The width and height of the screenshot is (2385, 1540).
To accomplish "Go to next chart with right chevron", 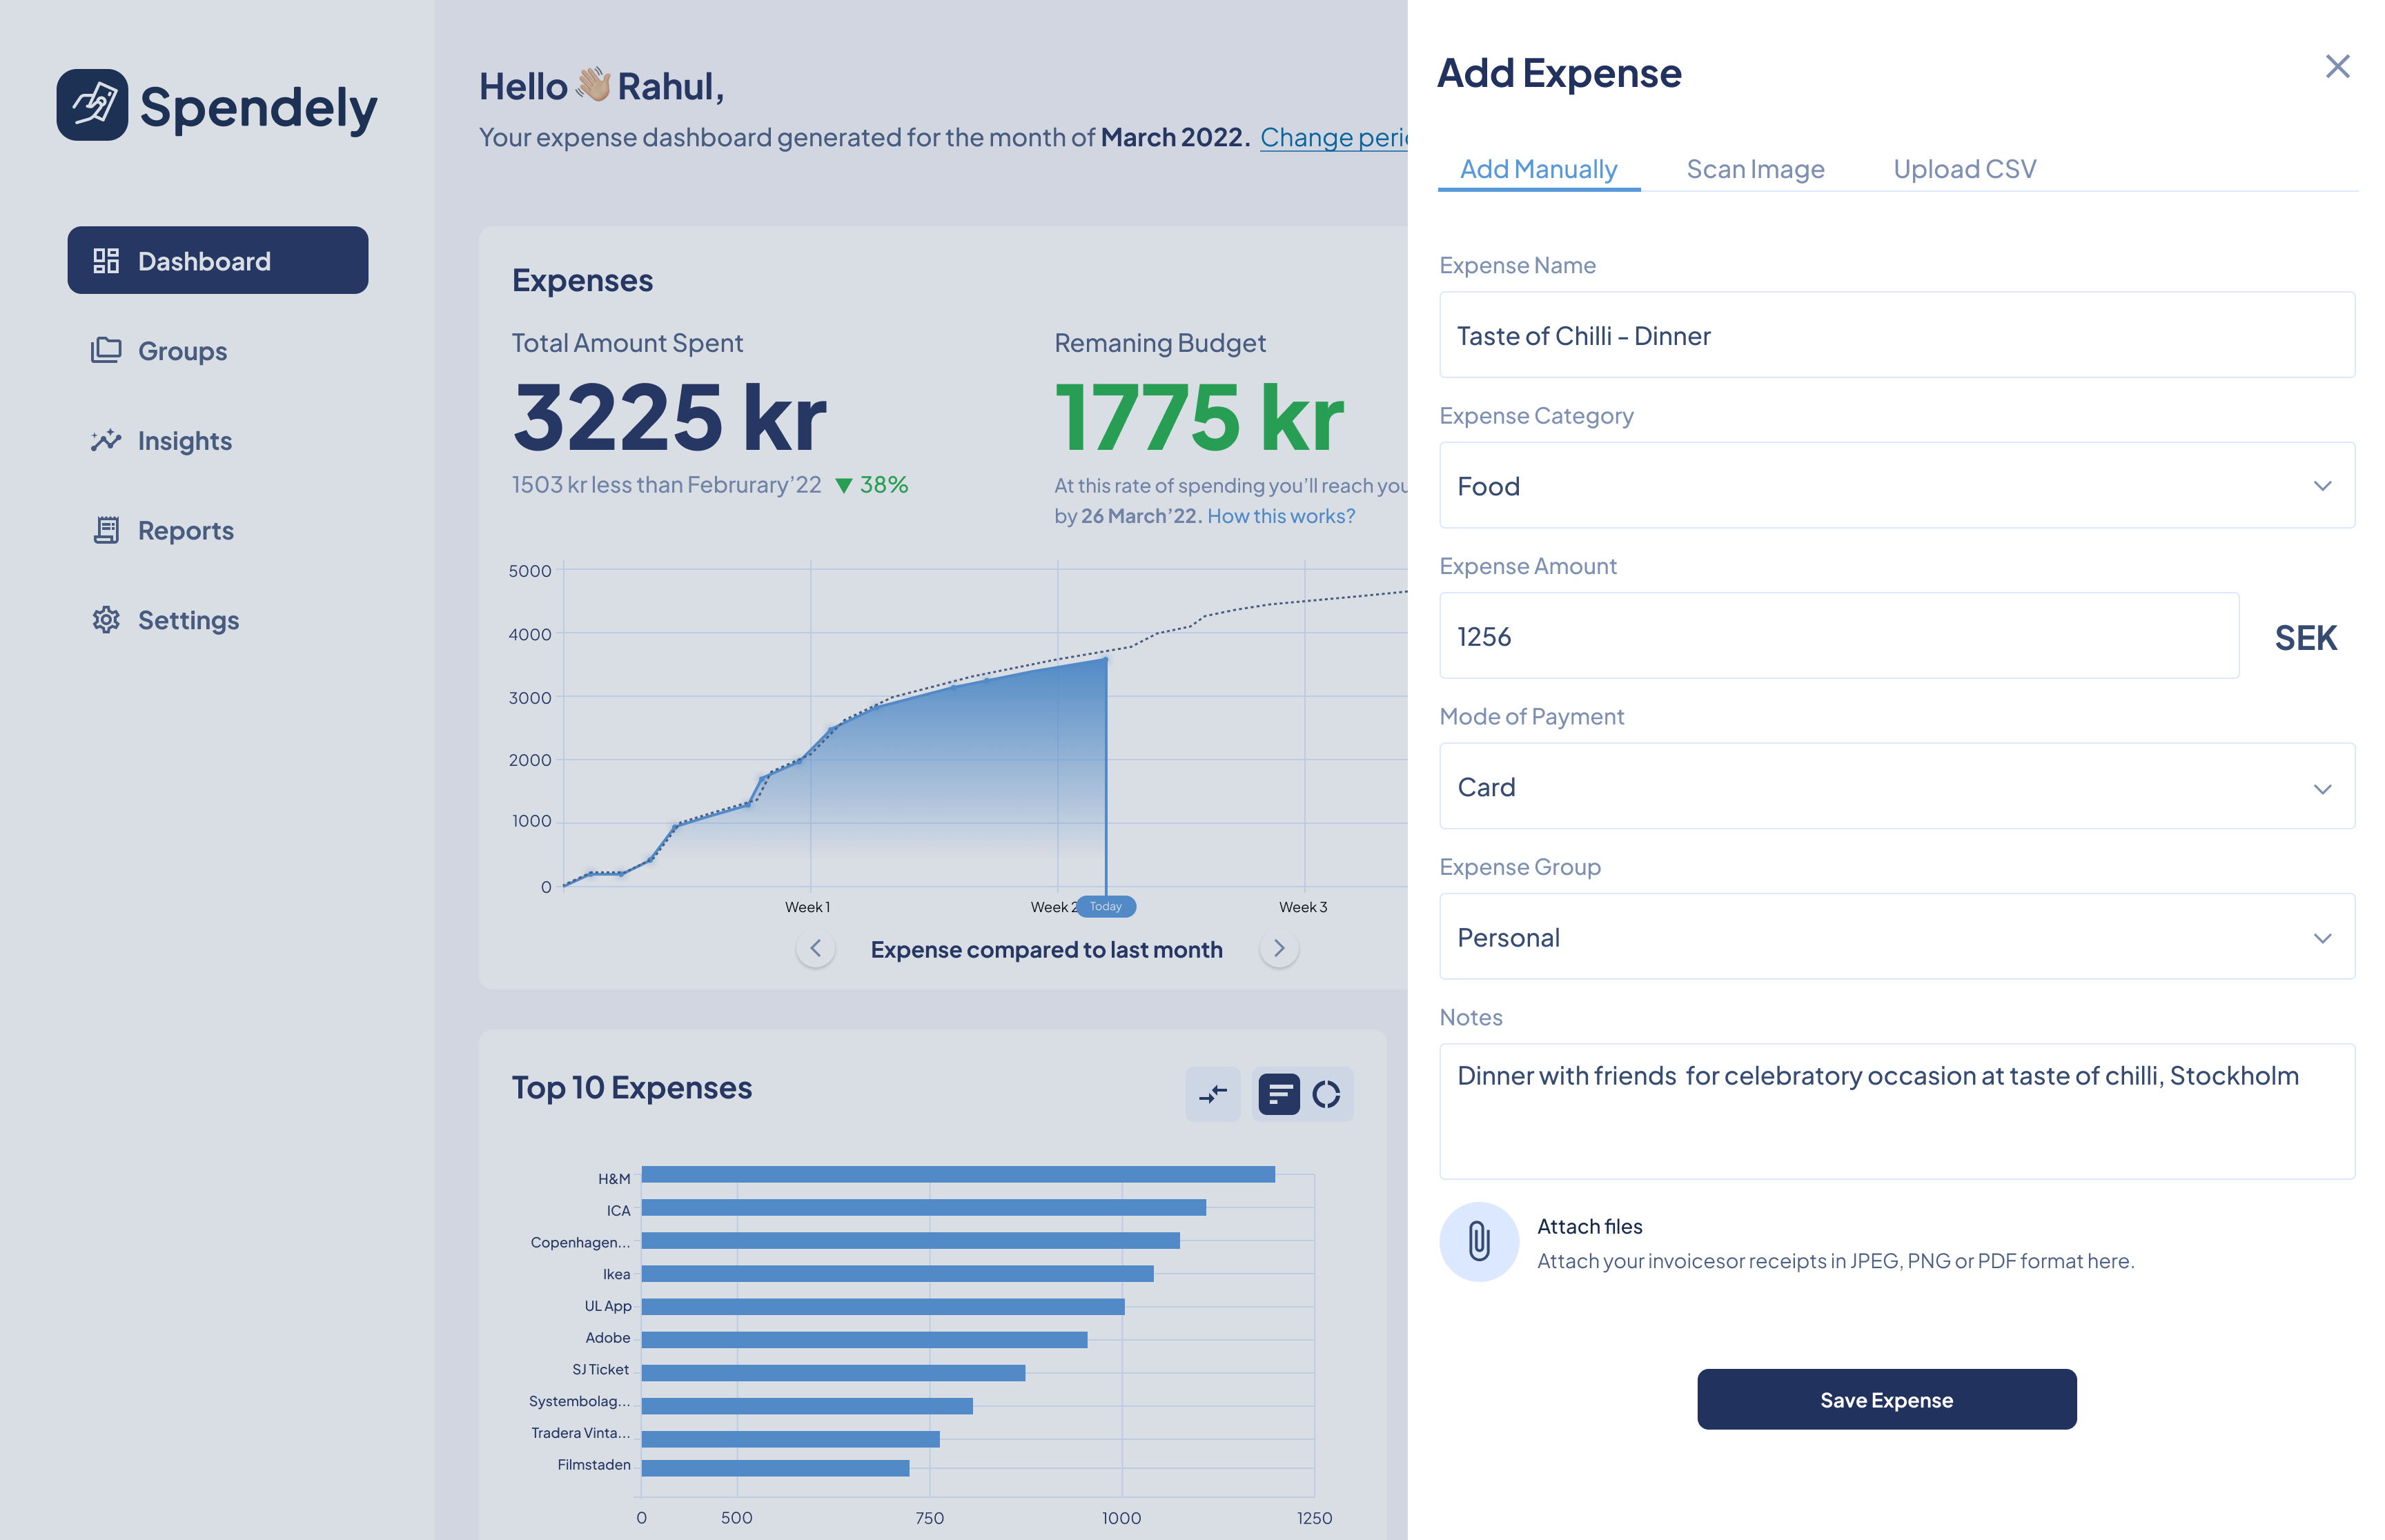I will [x=1279, y=949].
